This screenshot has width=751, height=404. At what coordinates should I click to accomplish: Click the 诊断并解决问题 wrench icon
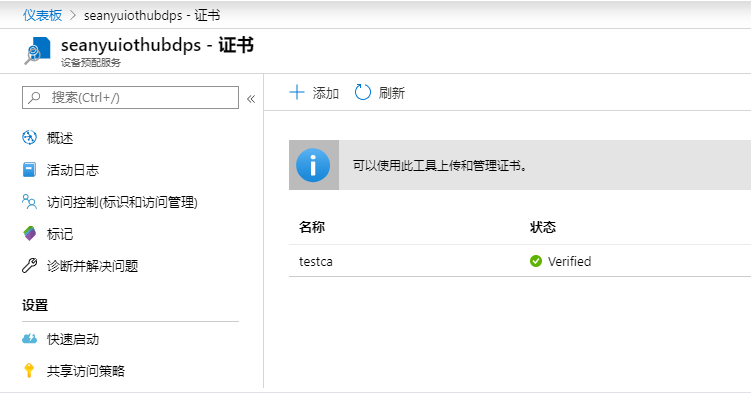[29, 266]
